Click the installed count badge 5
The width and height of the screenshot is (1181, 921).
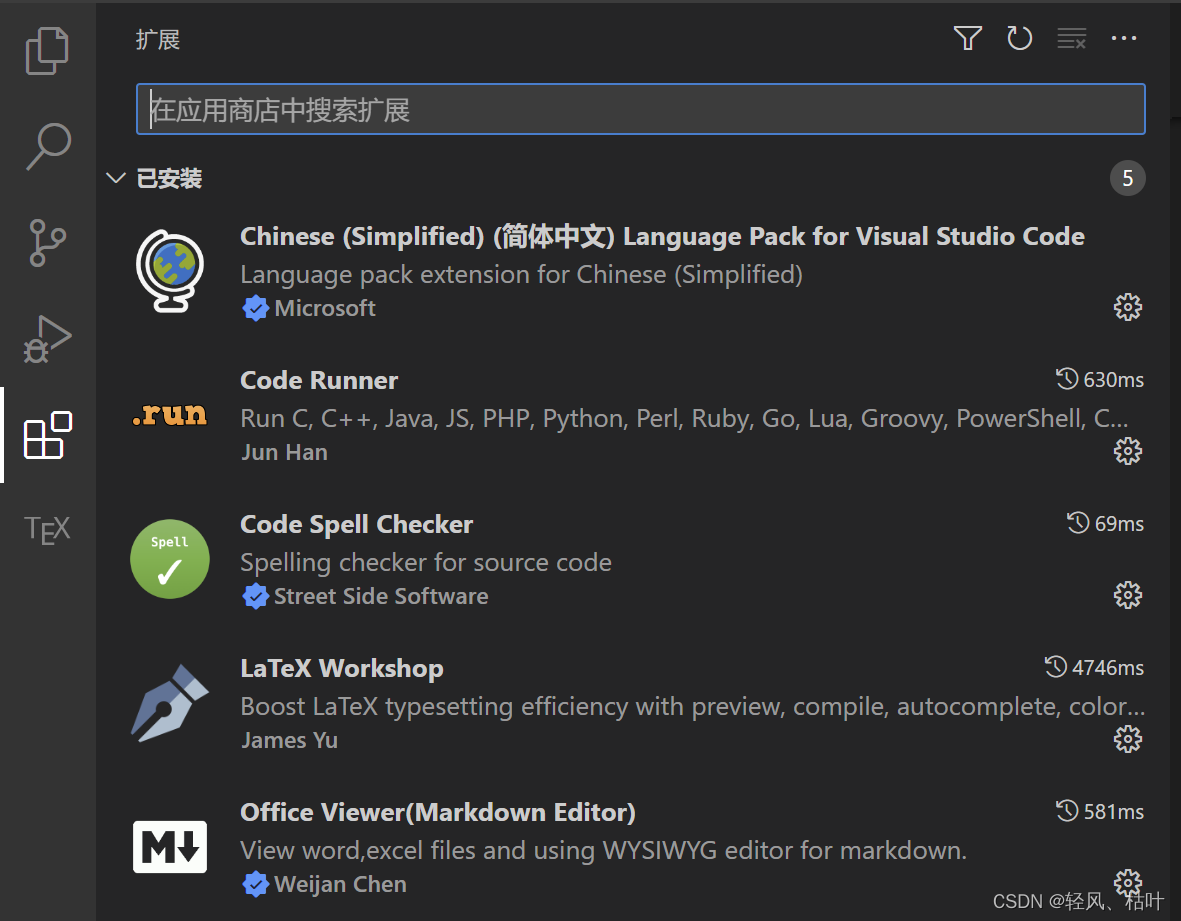pos(1128,178)
